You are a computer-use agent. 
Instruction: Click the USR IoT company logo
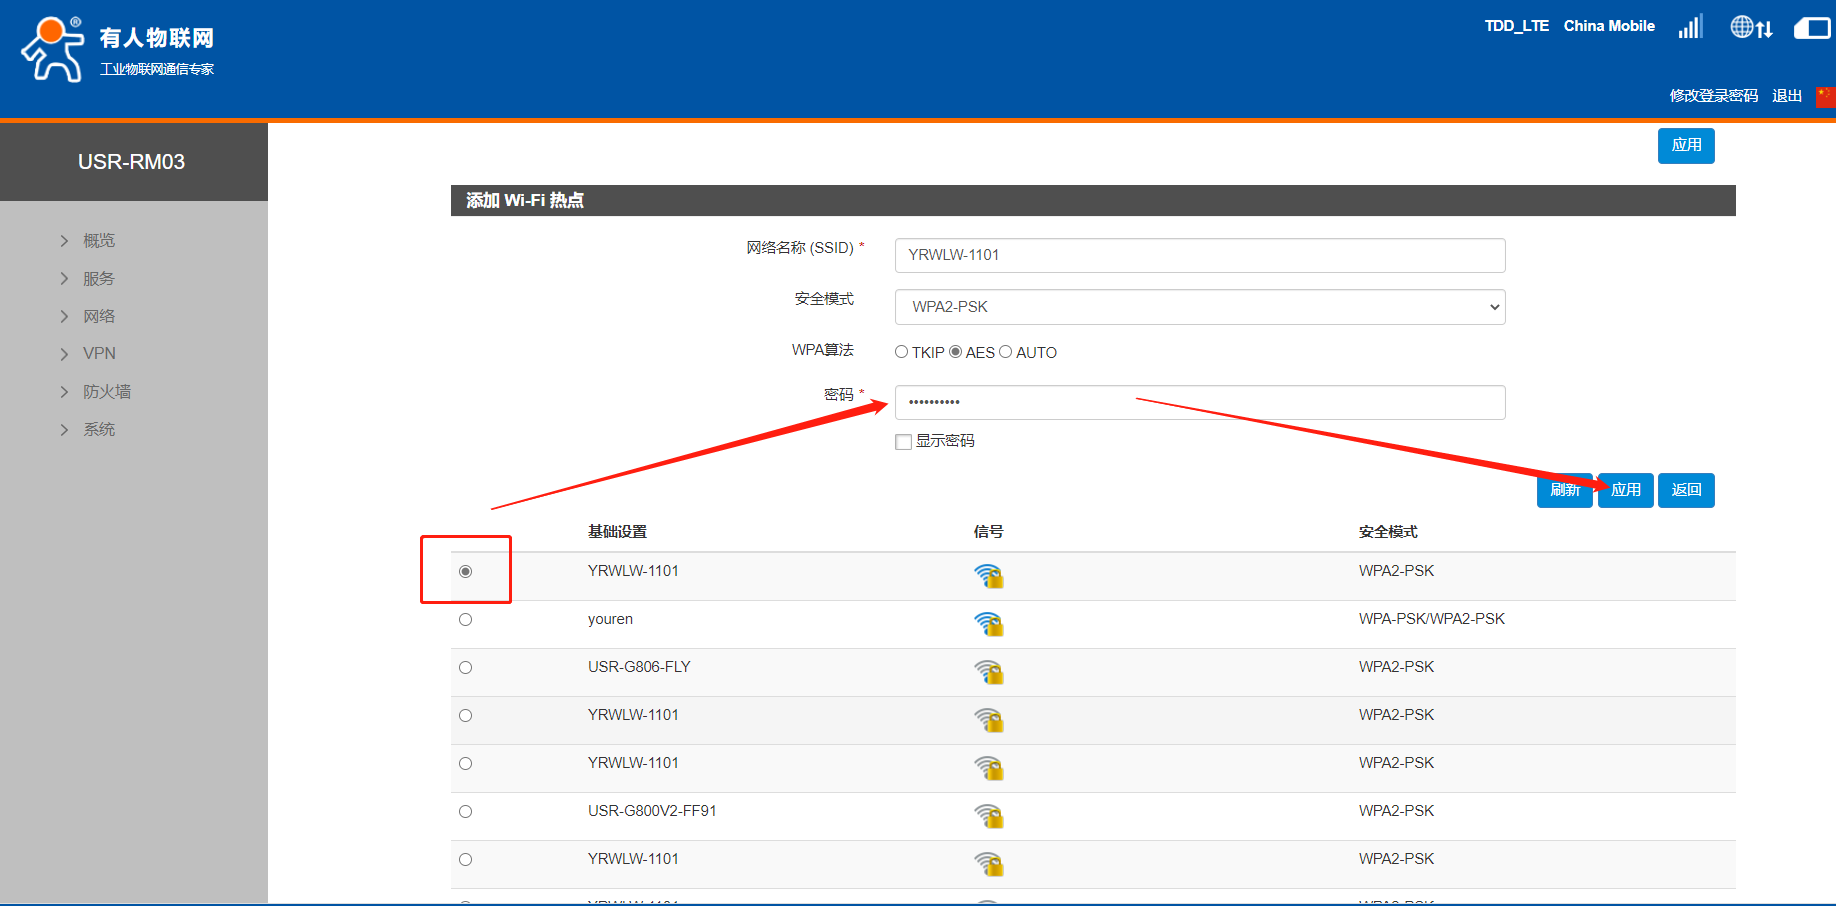coord(118,50)
